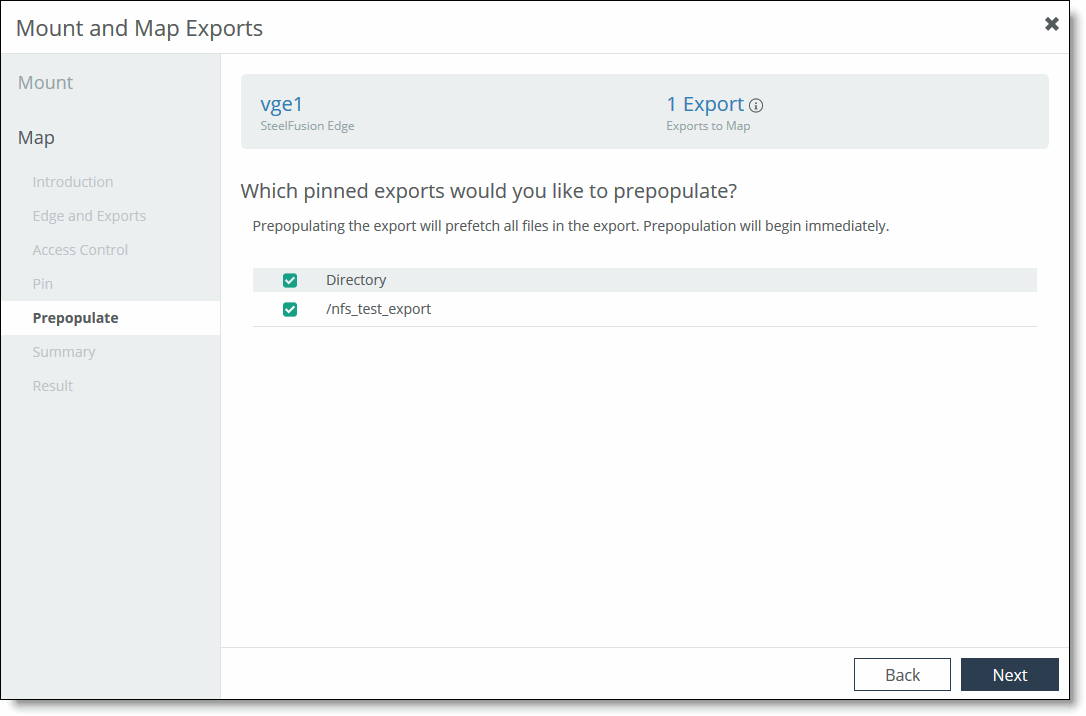Viewport: 1086px width, 716px height.
Task: Click the Back button
Action: coord(902,674)
